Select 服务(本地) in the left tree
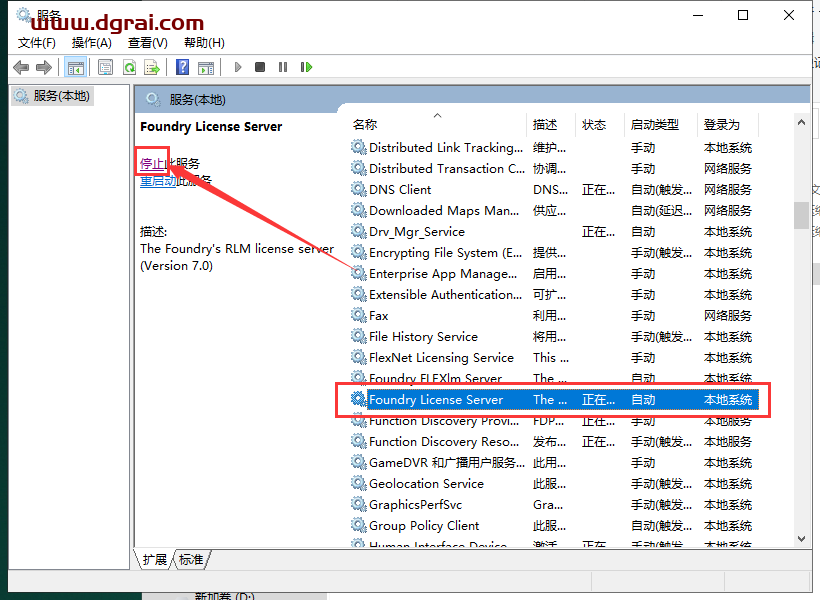The image size is (820, 600). pyautogui.click(x=61, y=96)
